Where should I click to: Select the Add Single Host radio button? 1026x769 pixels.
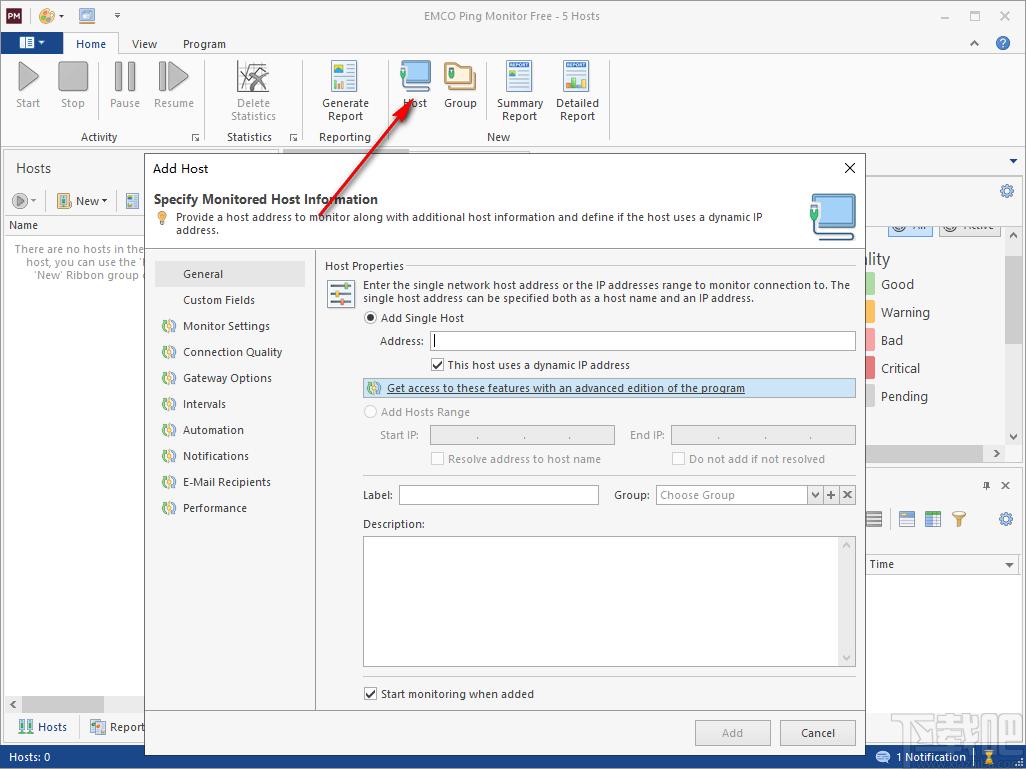(370, 318)
